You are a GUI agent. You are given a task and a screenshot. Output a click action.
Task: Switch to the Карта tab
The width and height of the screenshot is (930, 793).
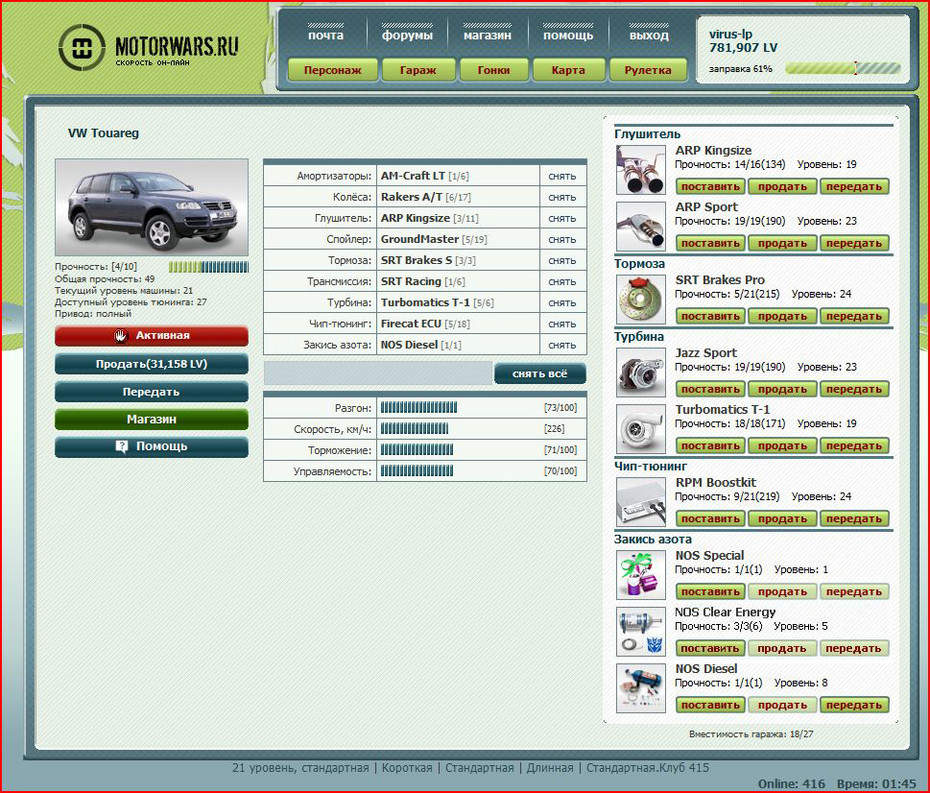[x=568, y=70]
